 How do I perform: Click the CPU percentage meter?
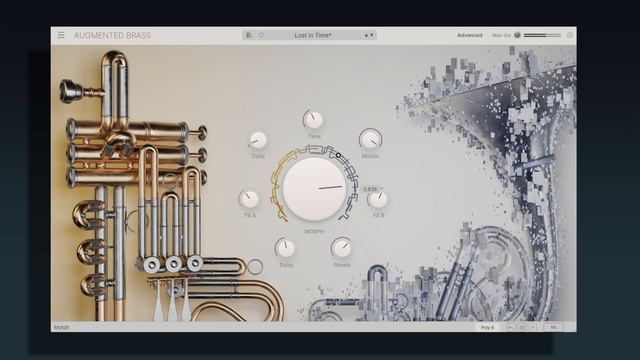[554, 327]
